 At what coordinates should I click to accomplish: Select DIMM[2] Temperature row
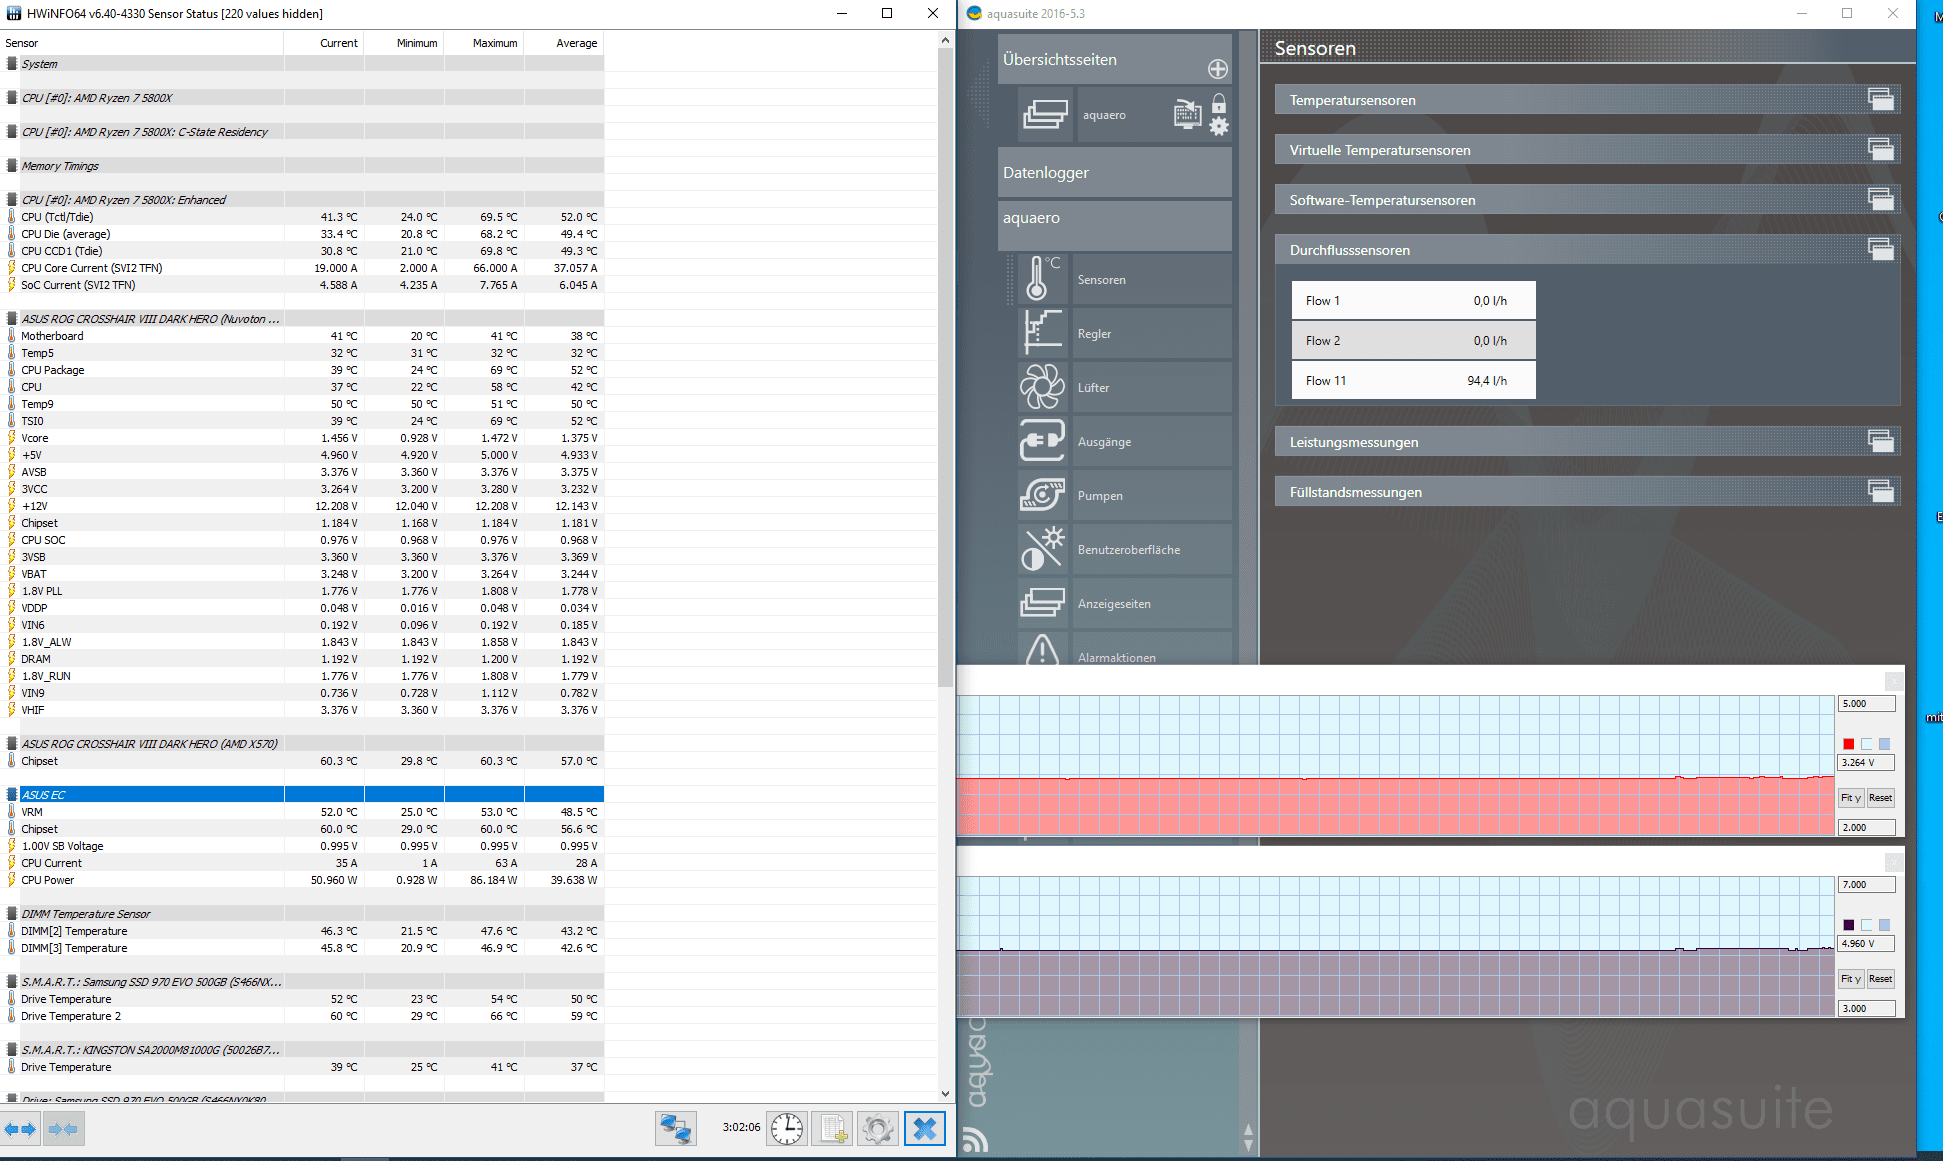coord(302,930)
